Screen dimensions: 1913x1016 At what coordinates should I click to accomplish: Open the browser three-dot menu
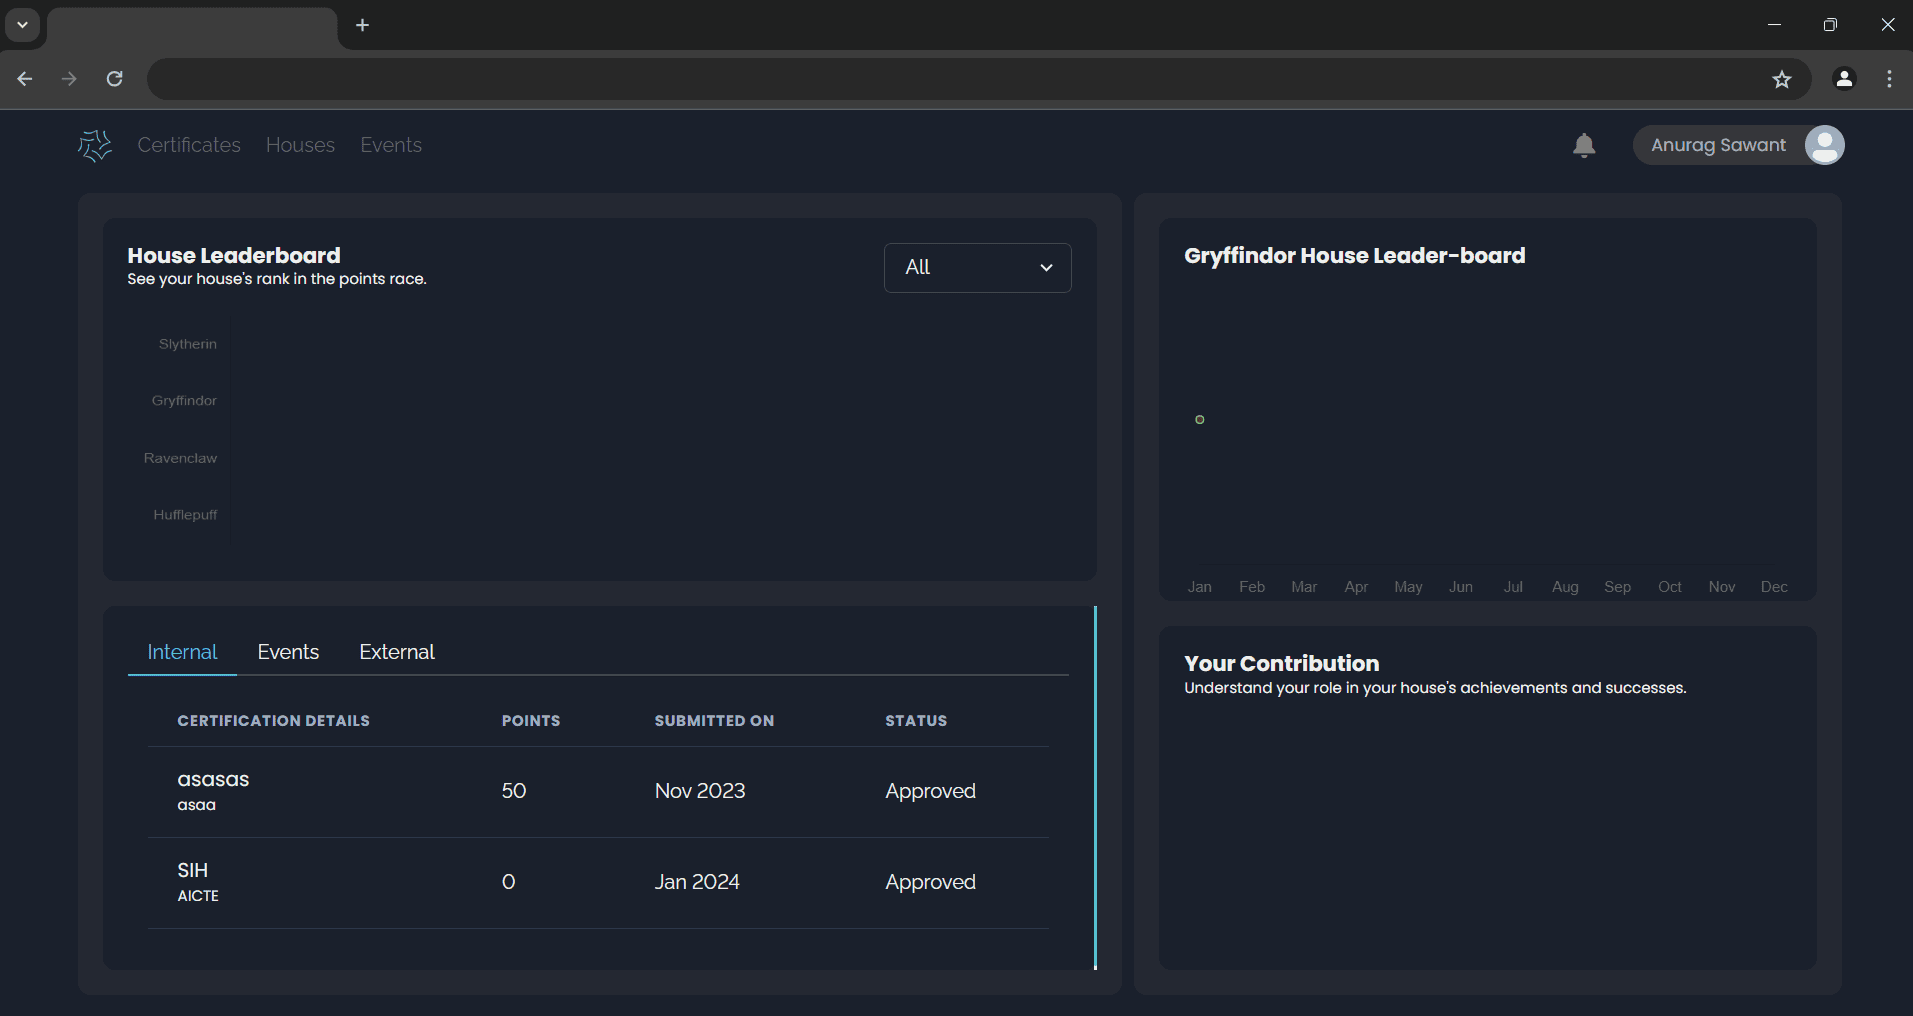(x=1889, y=79)
